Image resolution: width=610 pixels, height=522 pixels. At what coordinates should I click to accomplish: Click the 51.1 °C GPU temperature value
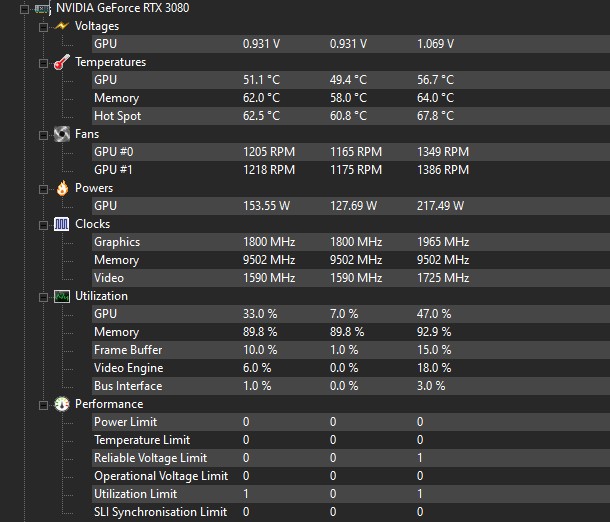[261, 80]
